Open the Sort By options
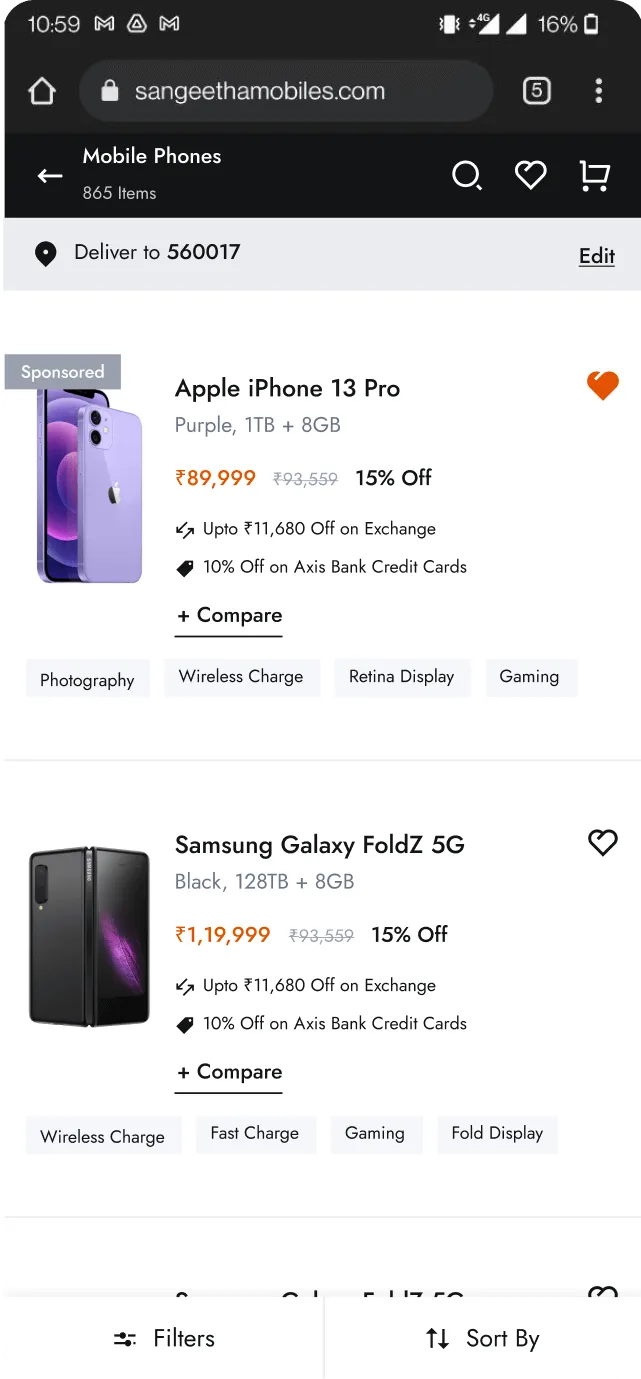This screenshot has width=641, height=1379. (x=483, y=1338)
